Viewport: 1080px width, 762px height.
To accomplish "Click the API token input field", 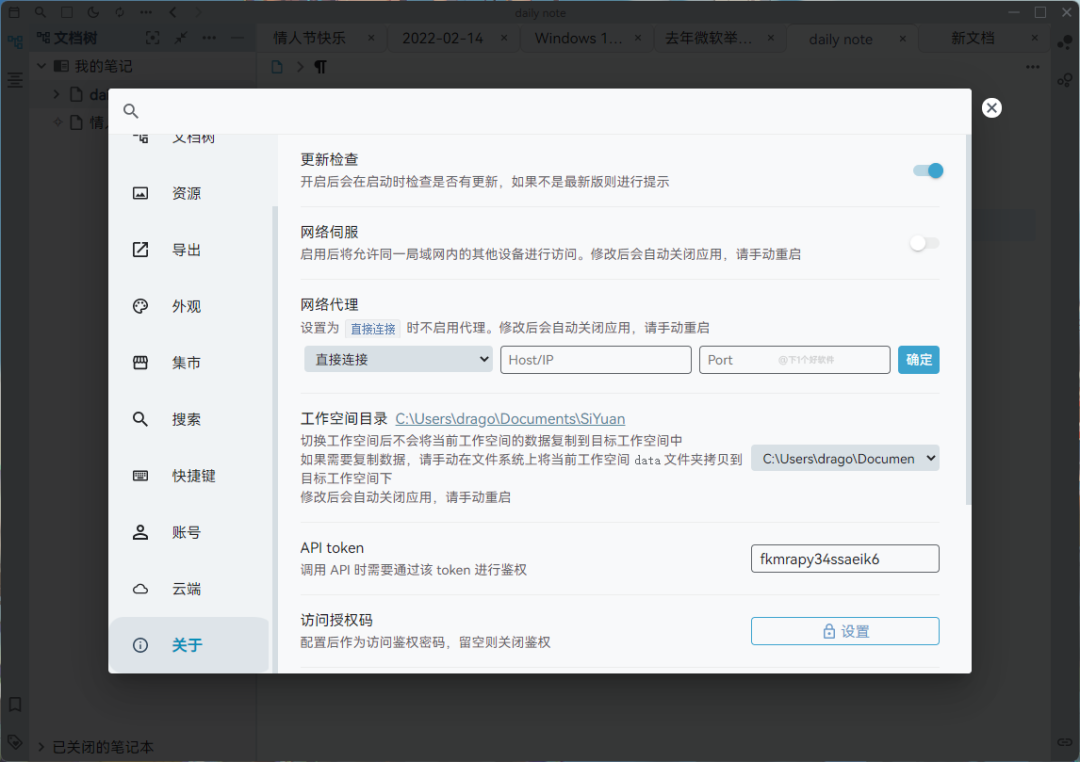I will (845, 558).
